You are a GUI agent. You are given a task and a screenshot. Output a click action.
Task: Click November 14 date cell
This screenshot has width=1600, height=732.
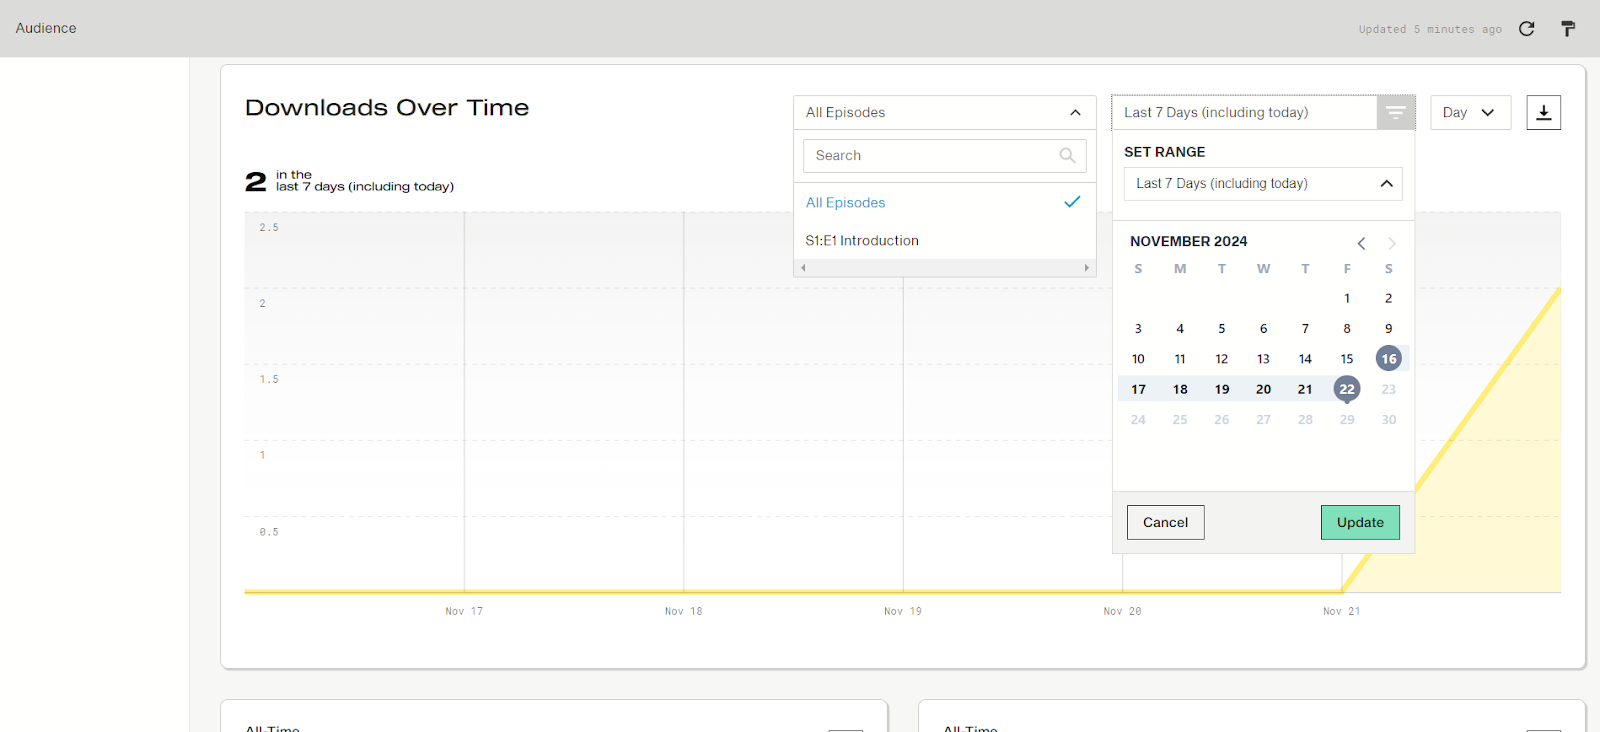1305,359
